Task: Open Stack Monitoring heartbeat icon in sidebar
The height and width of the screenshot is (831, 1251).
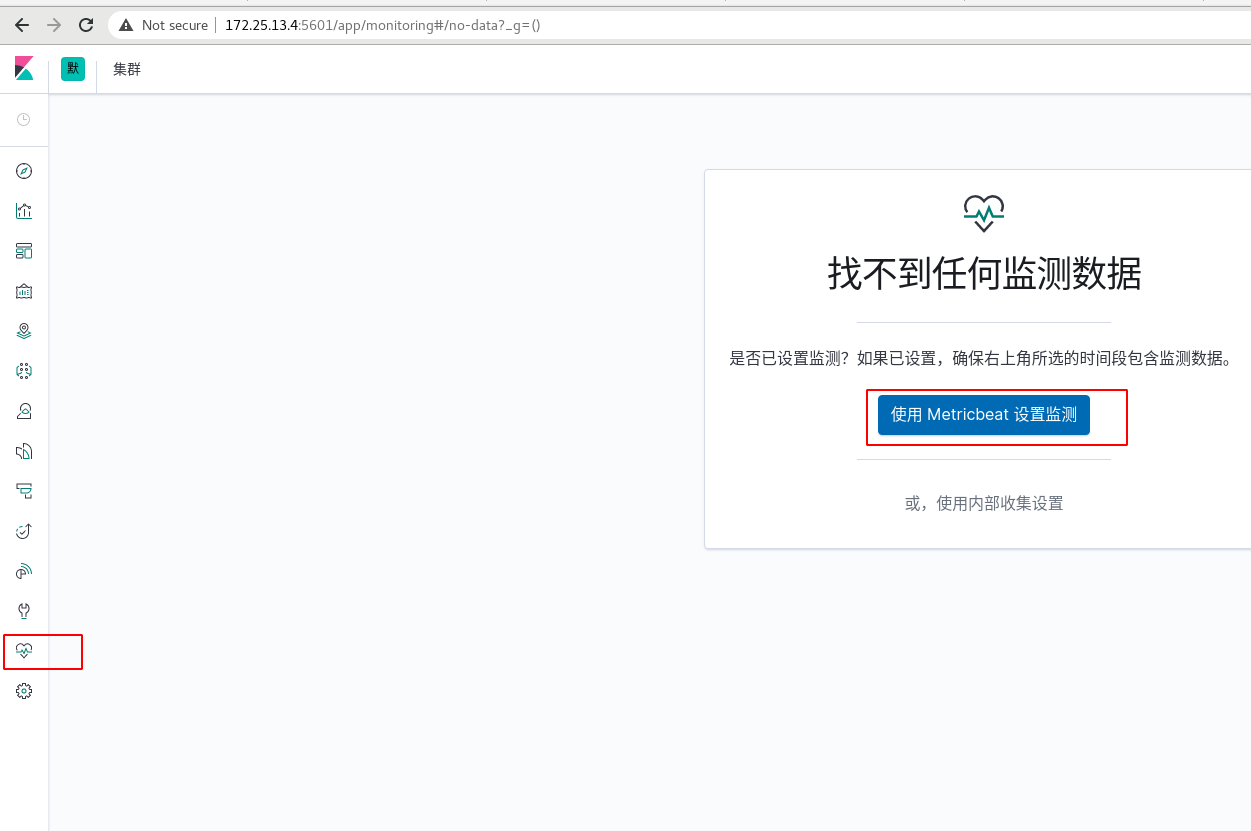Action: [24, 651]
